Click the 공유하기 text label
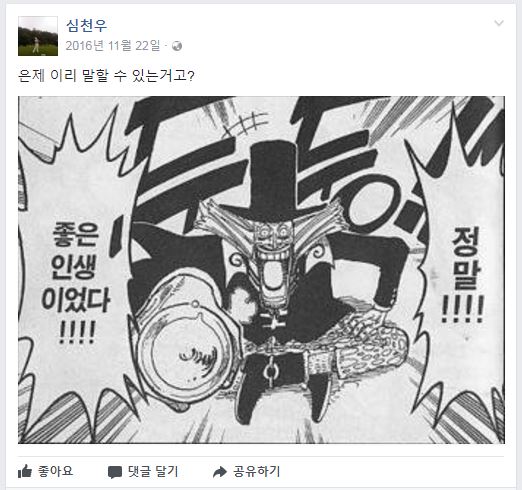The image size is (522, 490). [x=257, y=471]
